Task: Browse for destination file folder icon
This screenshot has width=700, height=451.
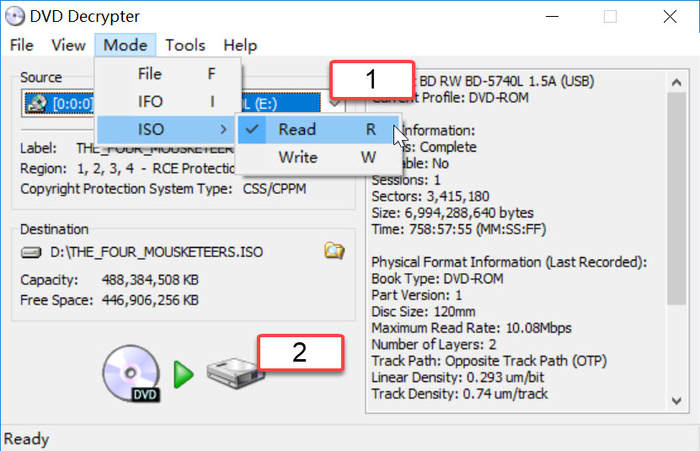Action: 334,251
